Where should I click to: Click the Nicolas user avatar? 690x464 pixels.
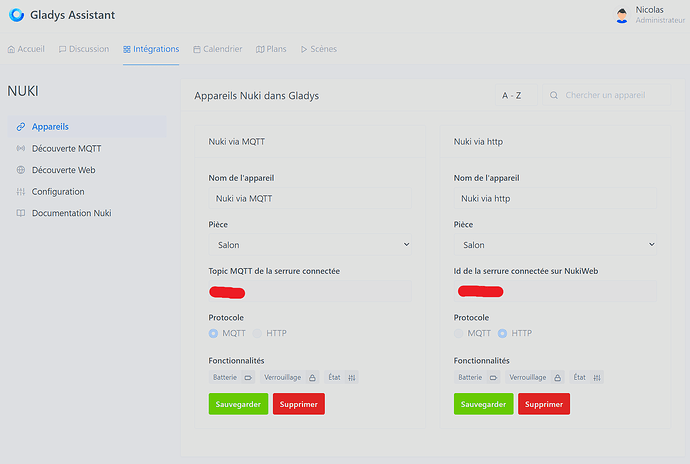point(622,15)
